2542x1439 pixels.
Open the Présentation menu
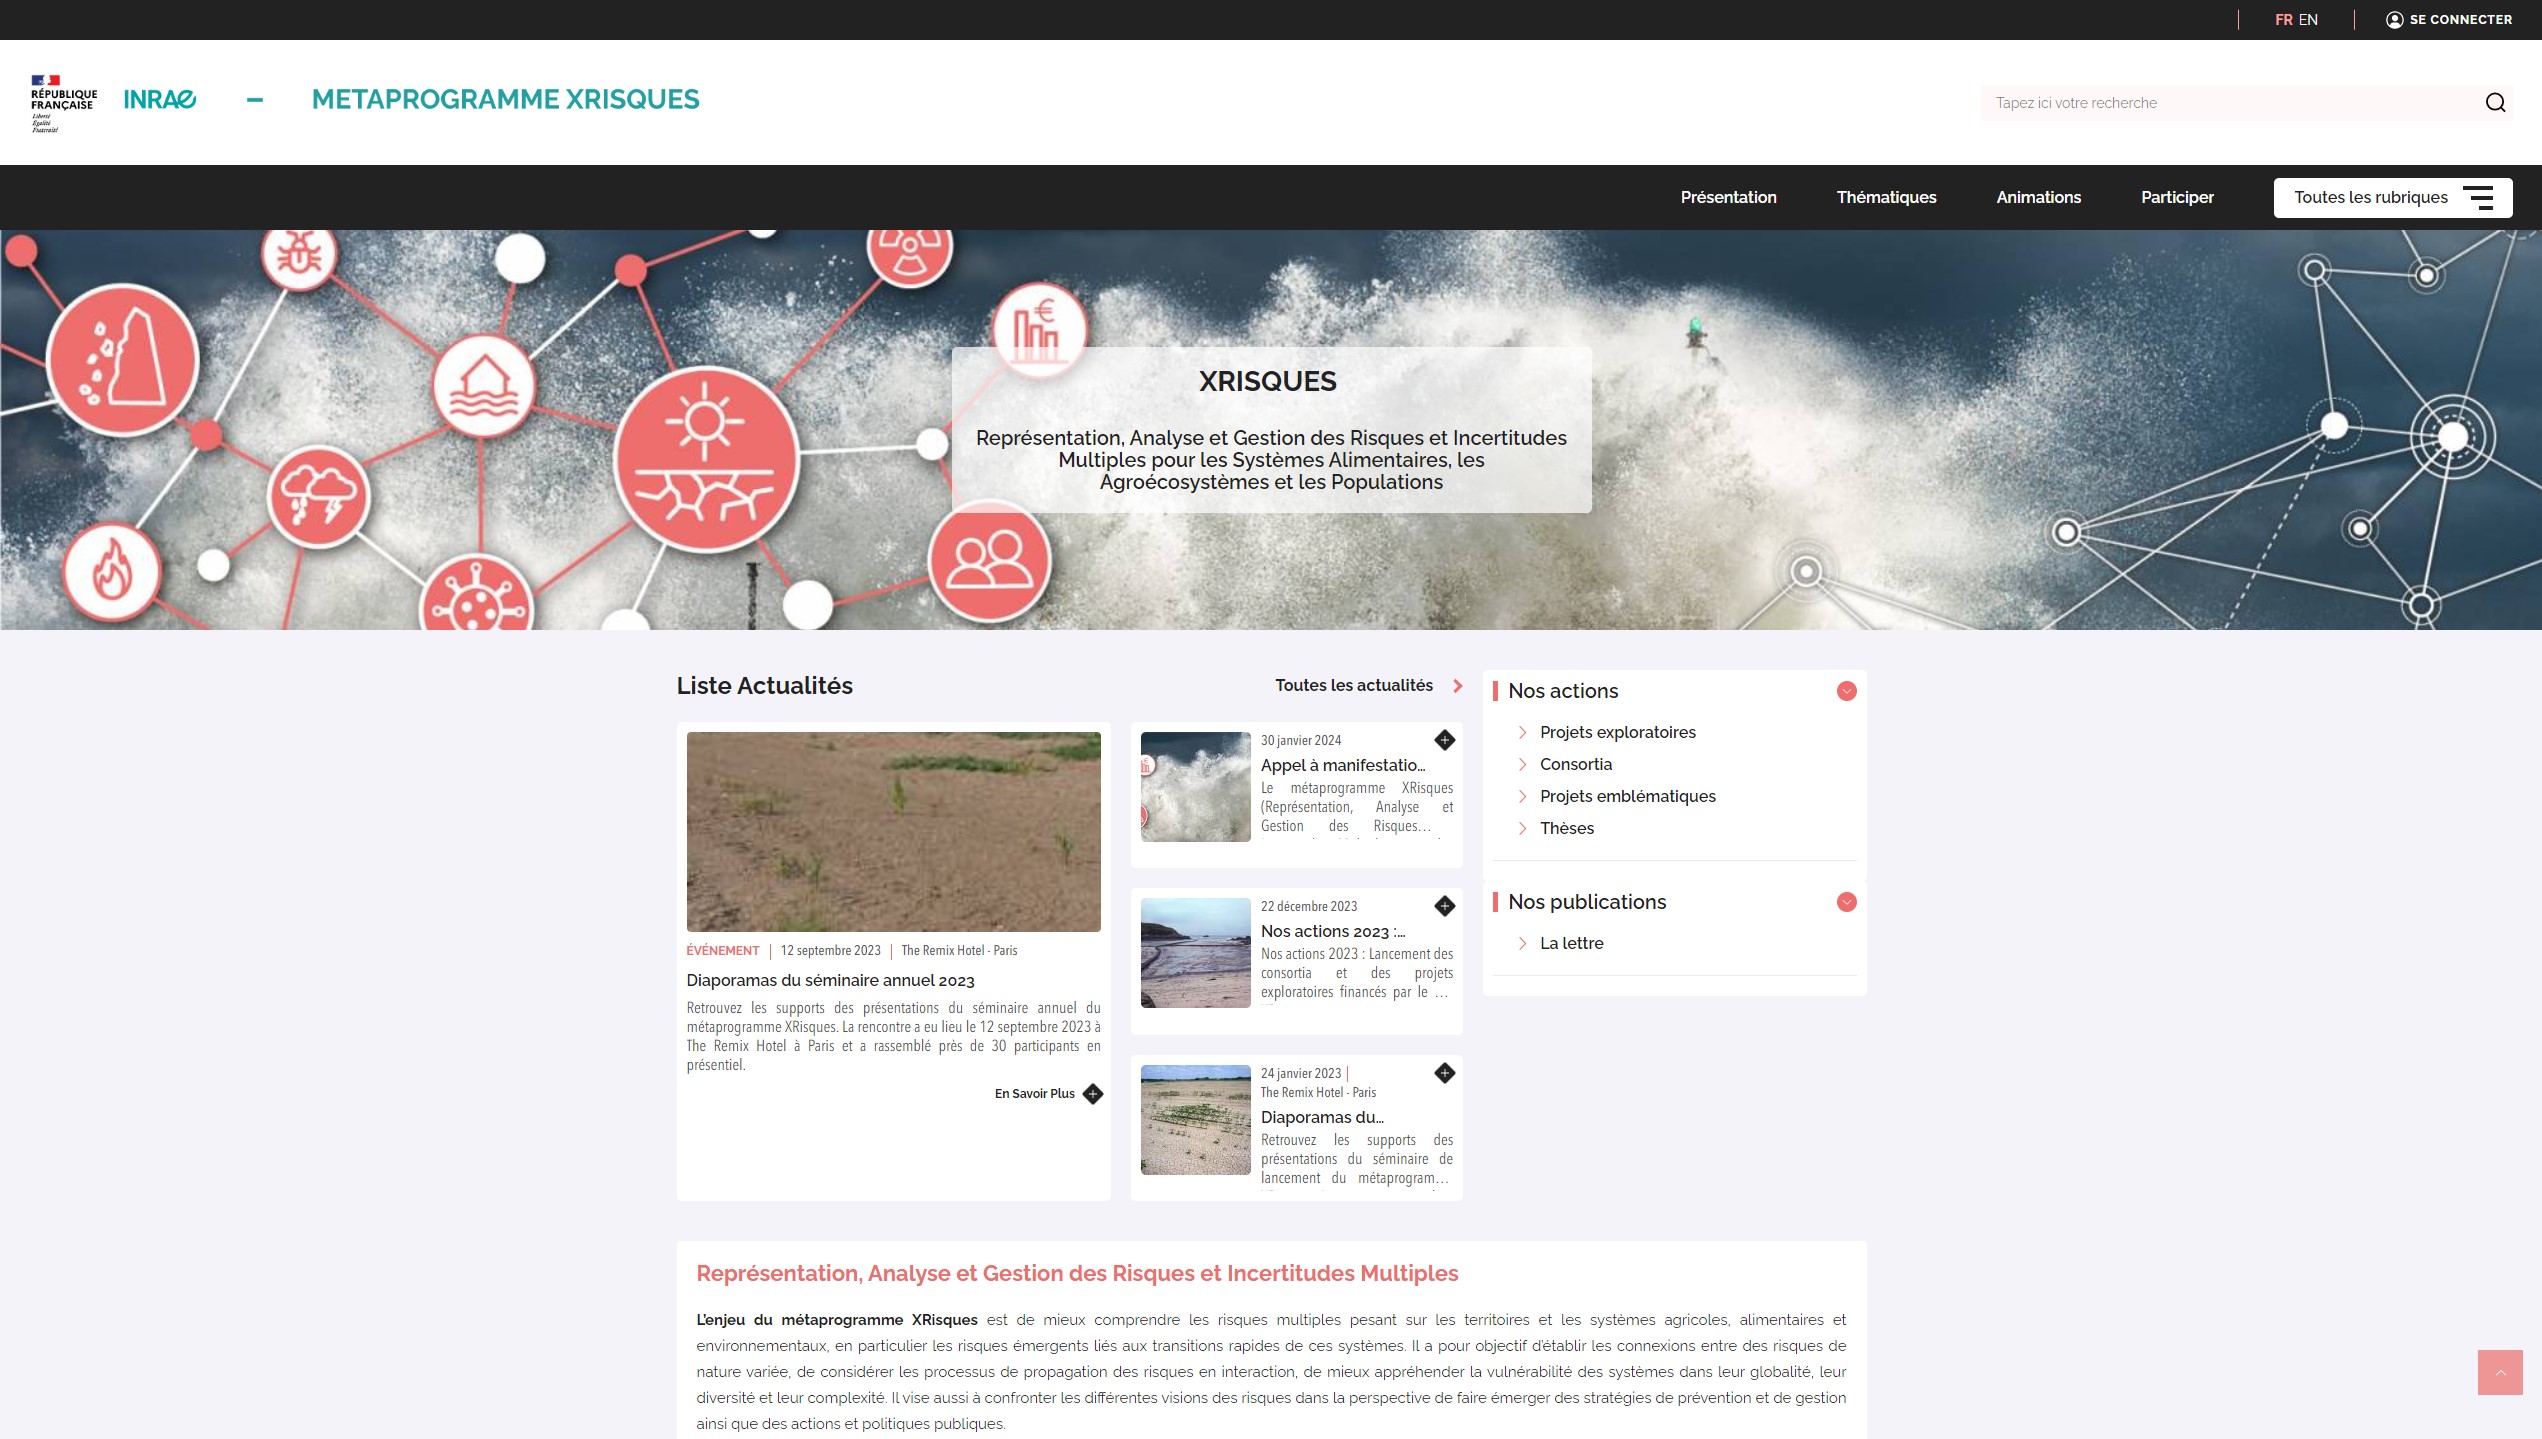[x=1728, y=197]
